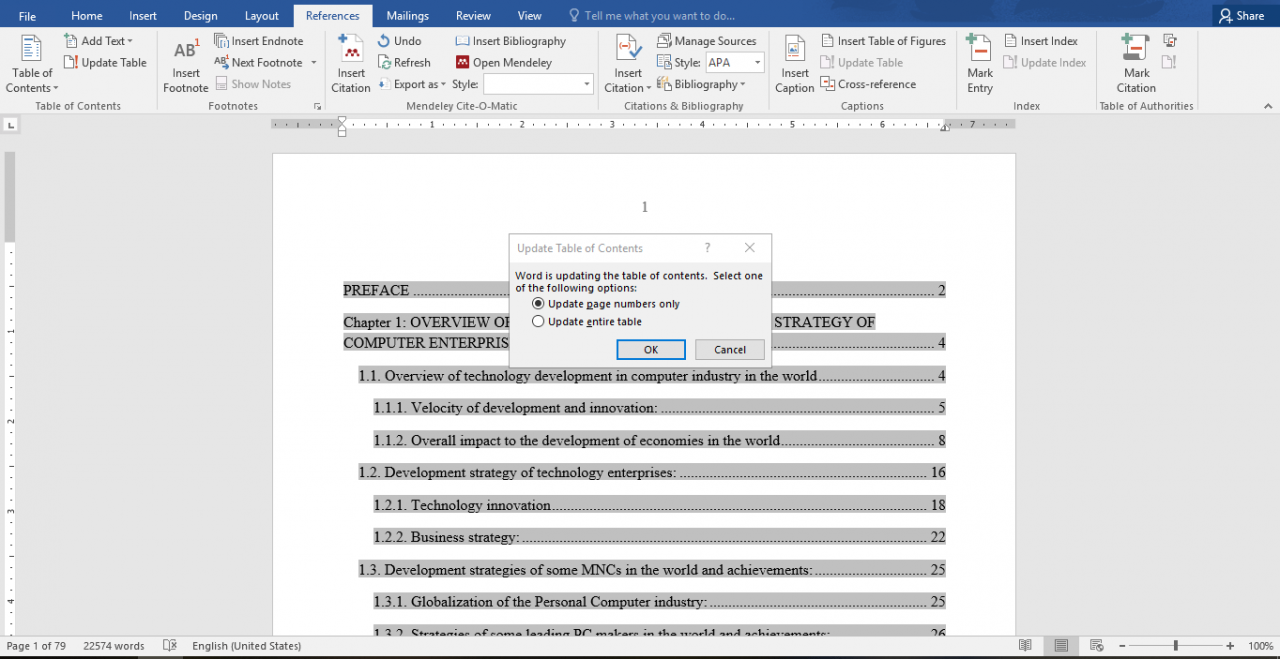Click the Insert Caption button
Image resolution: width=1280 pixels, height=659 pixels.
click(x=795, y=65)
